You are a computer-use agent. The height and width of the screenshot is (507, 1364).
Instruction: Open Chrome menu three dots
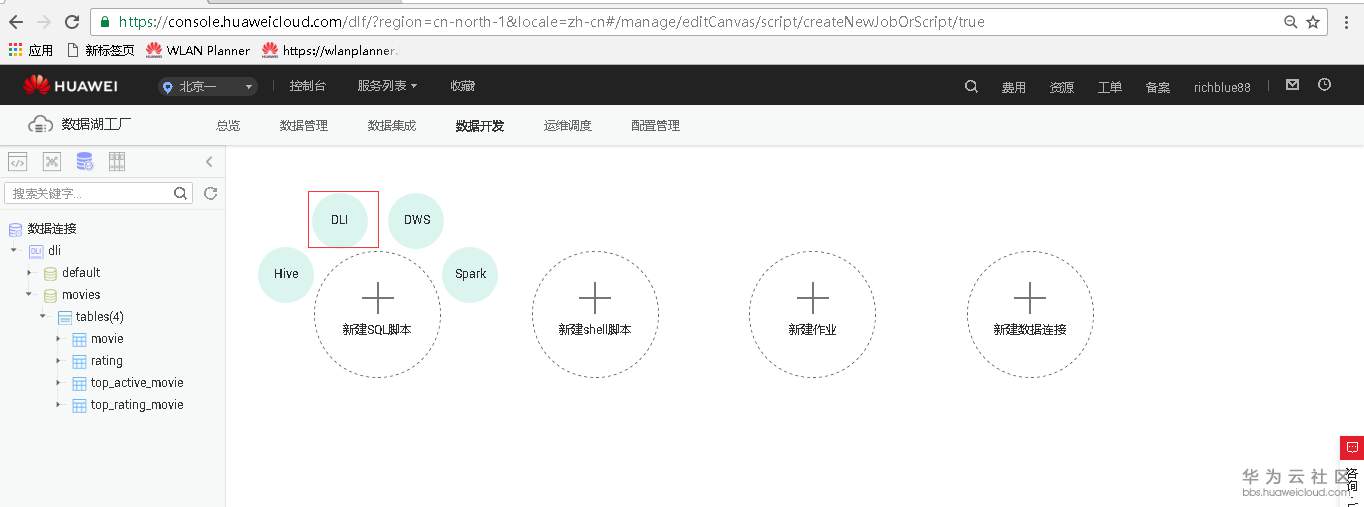[1346, 22]
